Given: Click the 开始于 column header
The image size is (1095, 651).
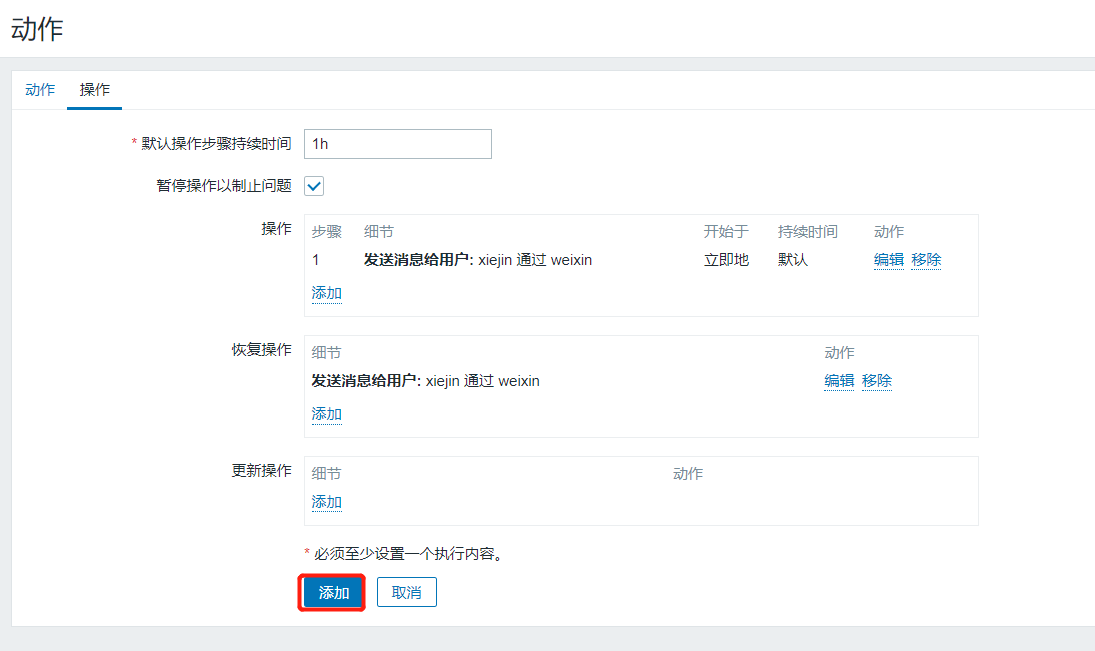Looking at the screenshot, I should 726,232.
